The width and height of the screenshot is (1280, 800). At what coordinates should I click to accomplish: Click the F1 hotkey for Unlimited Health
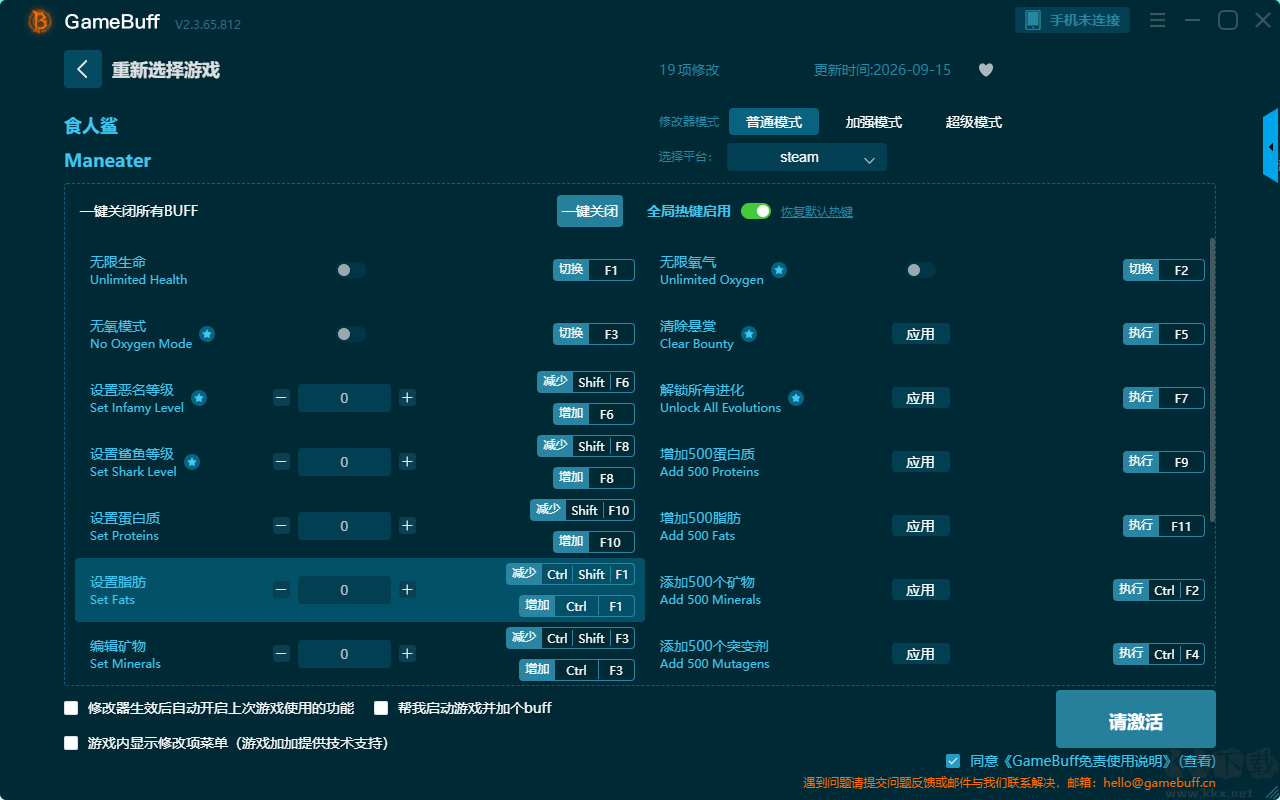(x=594, y=270)
